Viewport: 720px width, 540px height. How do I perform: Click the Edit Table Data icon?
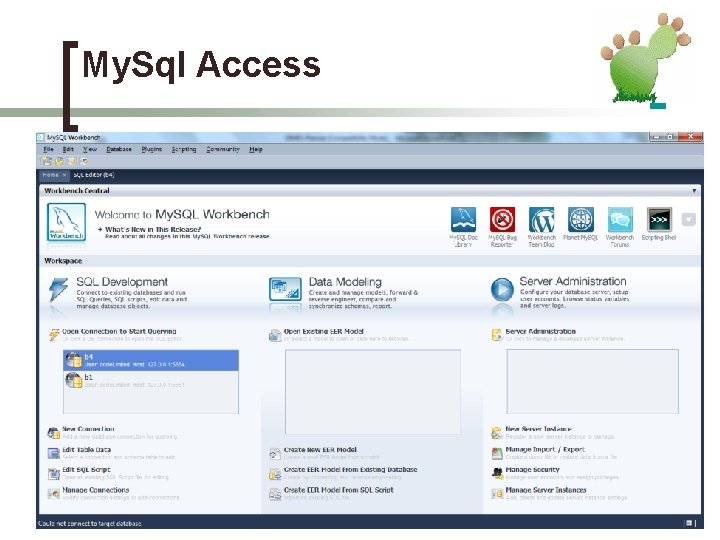54,453
